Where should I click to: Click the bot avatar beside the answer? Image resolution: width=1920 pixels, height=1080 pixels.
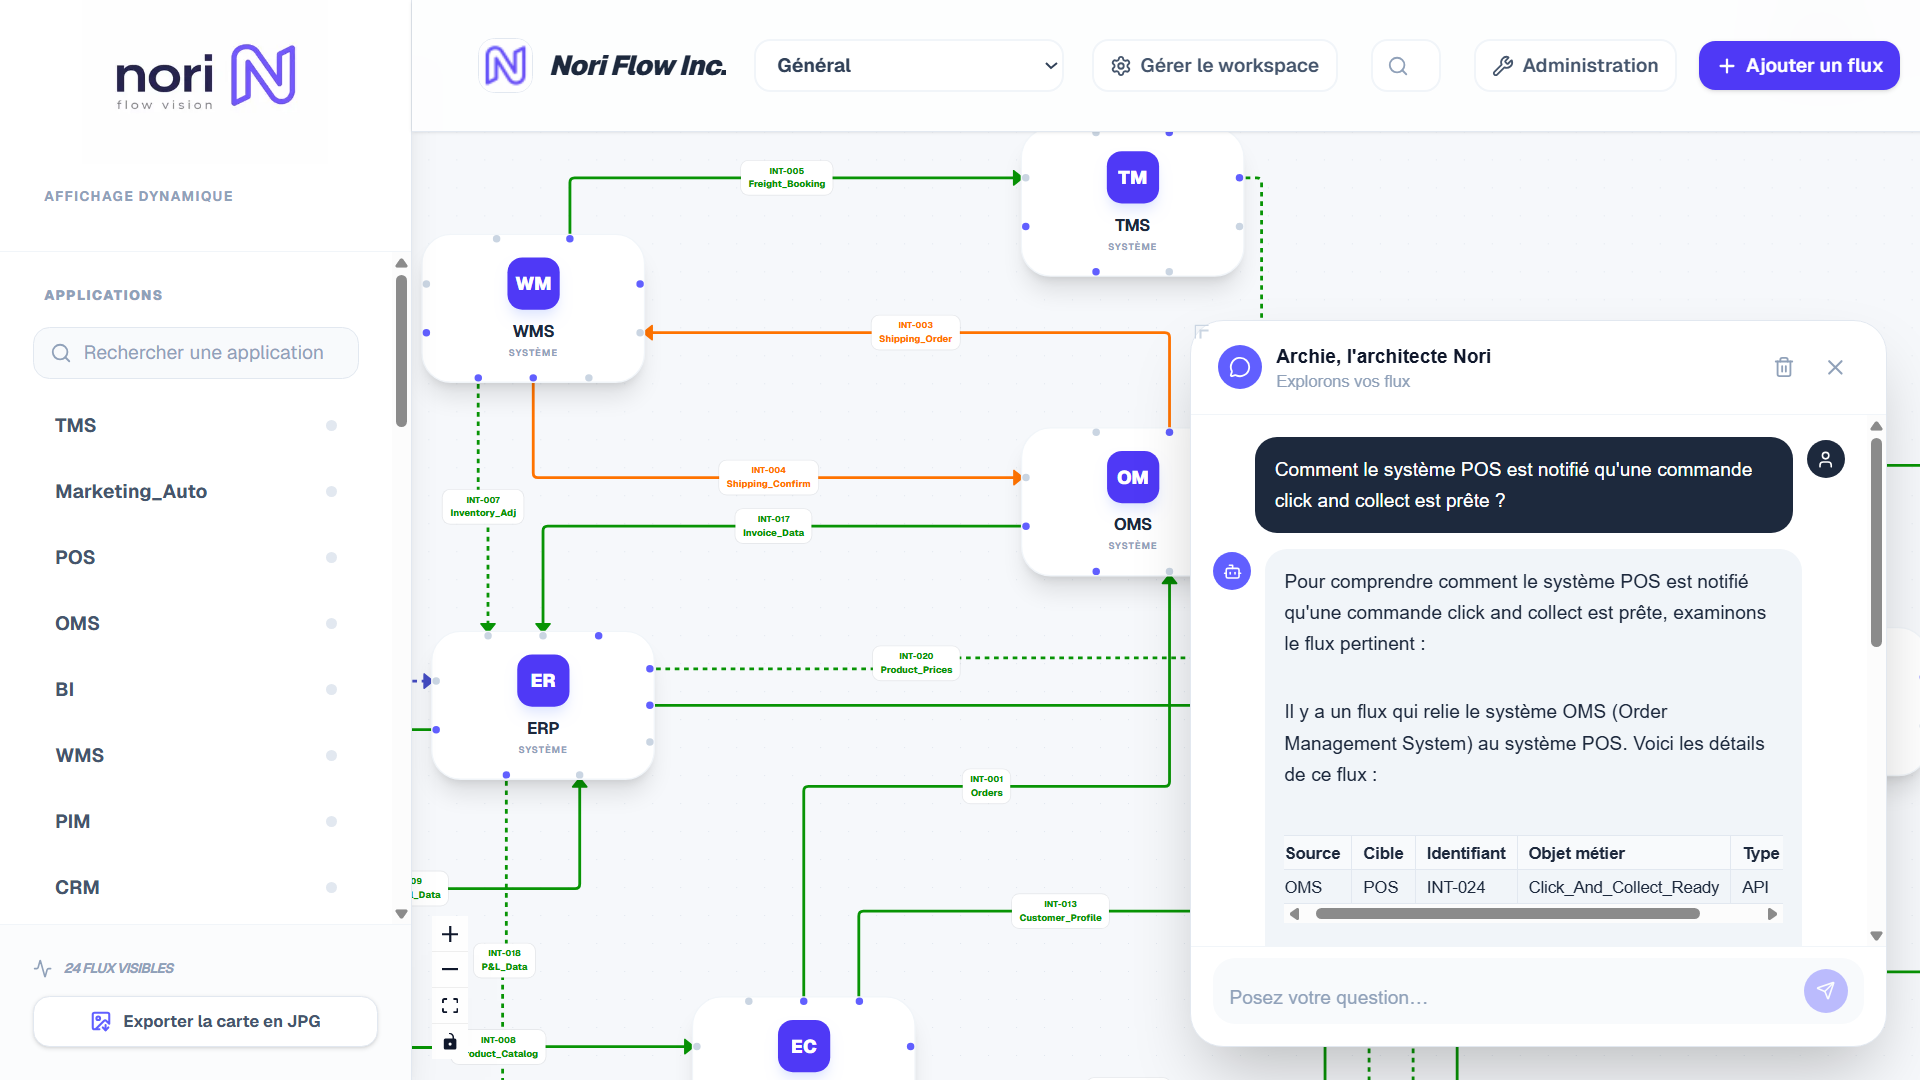(1232, 571)
